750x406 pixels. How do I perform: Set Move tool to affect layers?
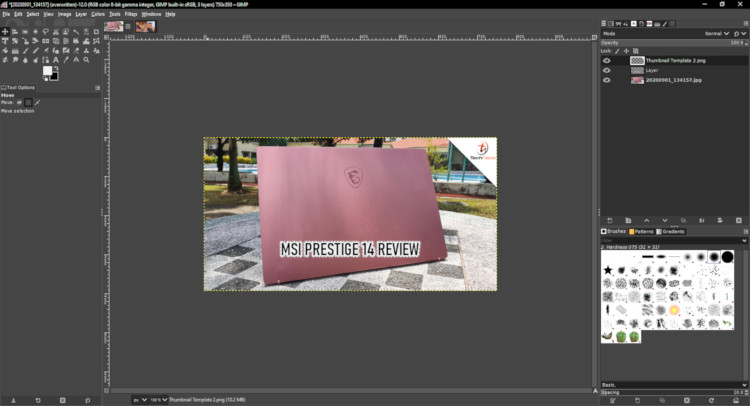coord(20,102)
